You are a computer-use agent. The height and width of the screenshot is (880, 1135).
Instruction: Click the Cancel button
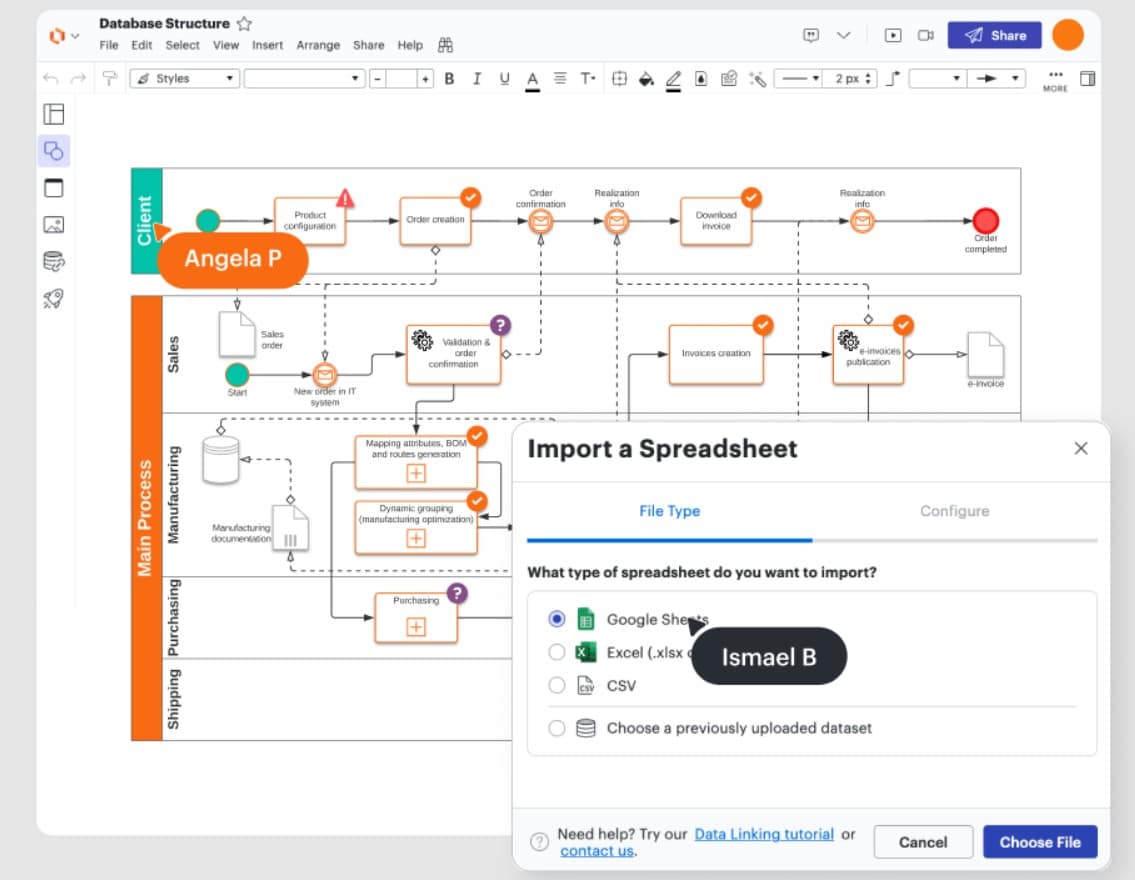pyautogui.click(x=923, y=842)
